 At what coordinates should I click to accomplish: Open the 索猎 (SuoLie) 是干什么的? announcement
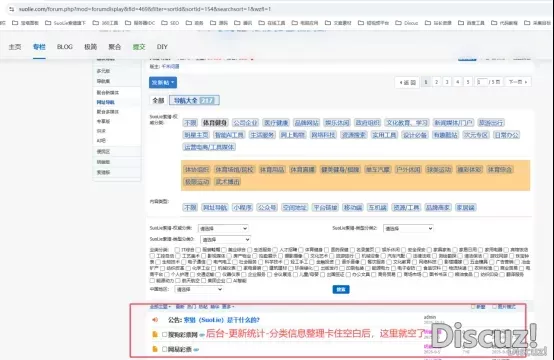[x=222, y=320]
